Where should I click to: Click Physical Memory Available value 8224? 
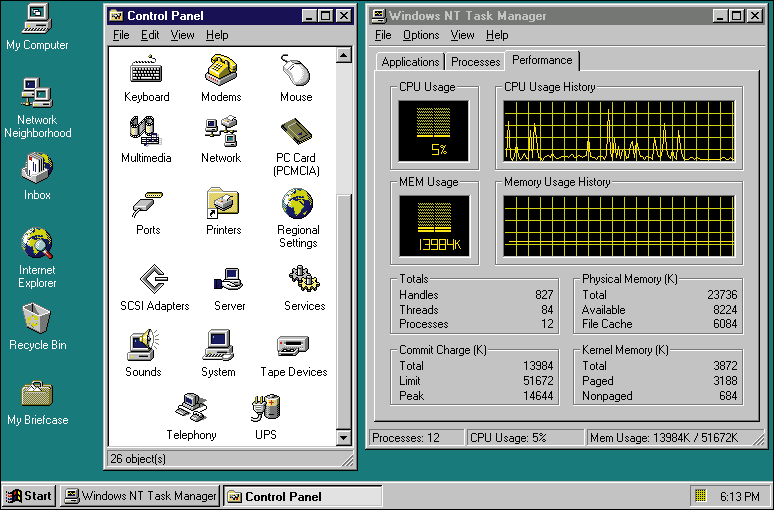click(x=725, y=310)
